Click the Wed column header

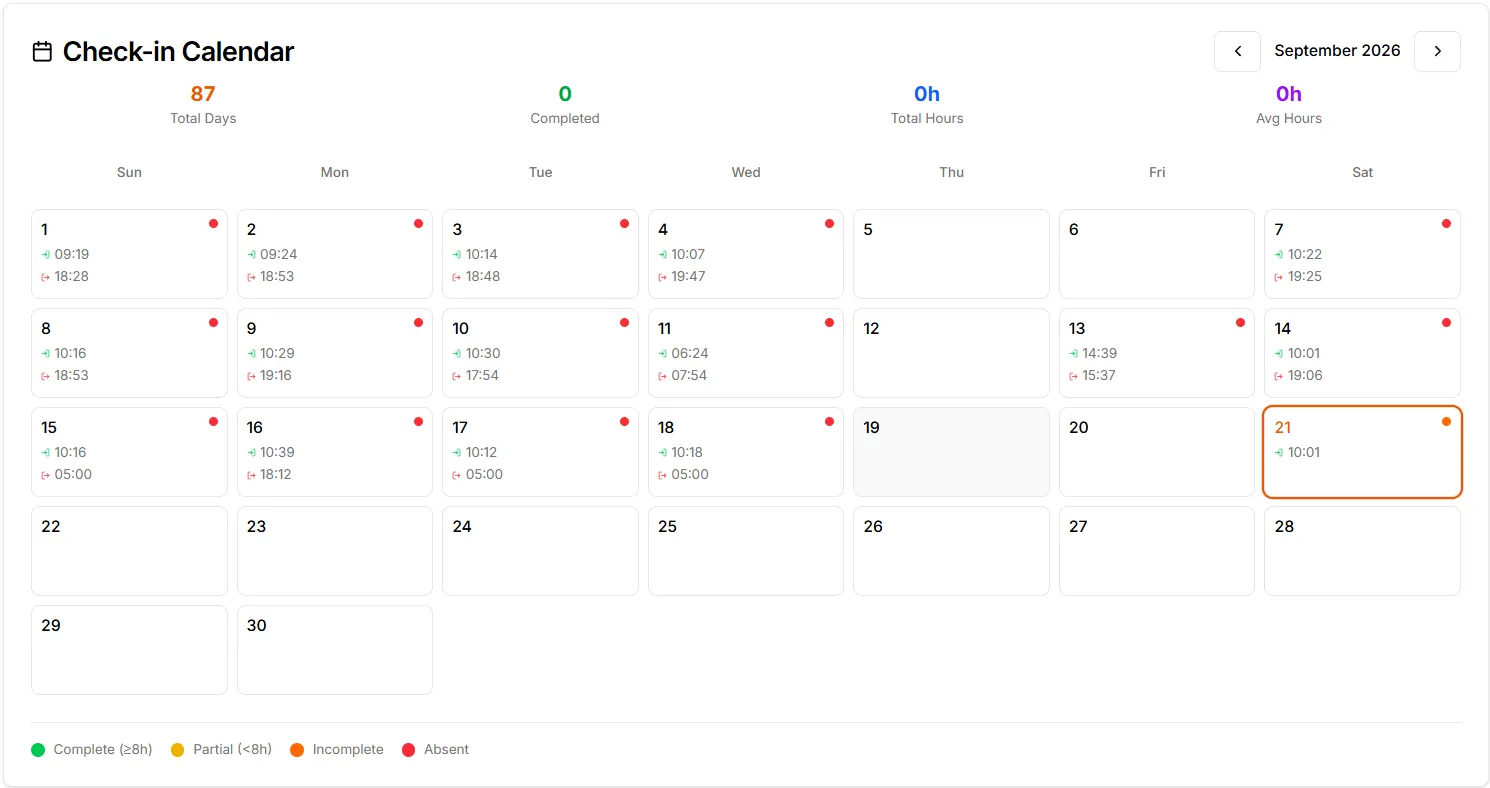746,172
